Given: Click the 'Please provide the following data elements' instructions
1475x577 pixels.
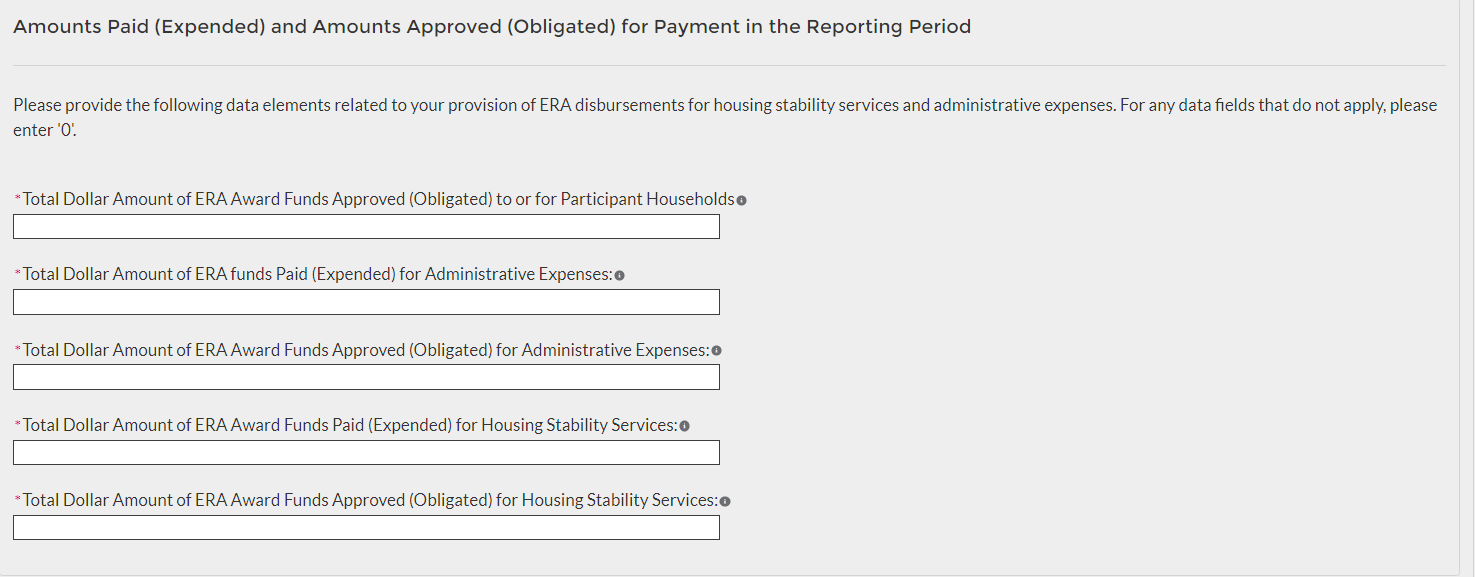Looking at the screenshot, I should pos(724,105).
